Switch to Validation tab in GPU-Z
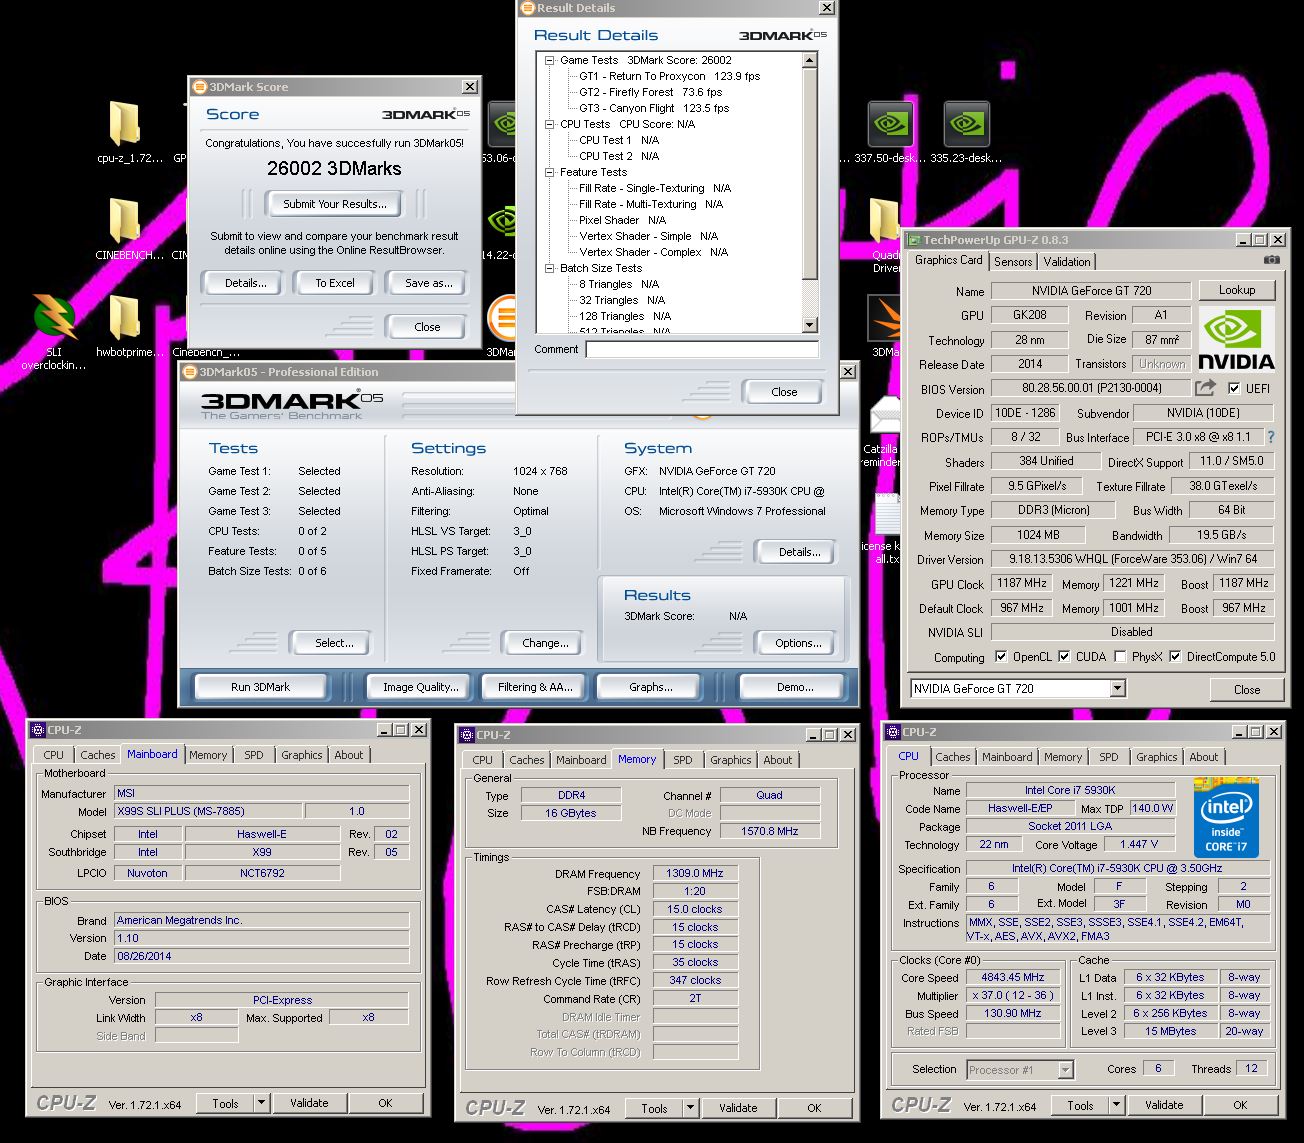The image size is (1304, 1143). pyautogui.click(x=1067, y=261)
